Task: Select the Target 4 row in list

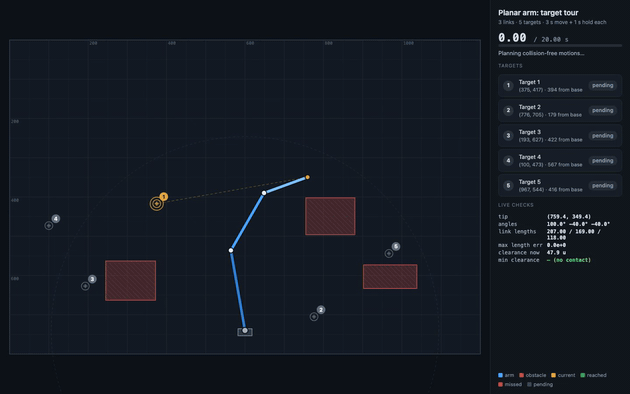Action: coord(560,160)
